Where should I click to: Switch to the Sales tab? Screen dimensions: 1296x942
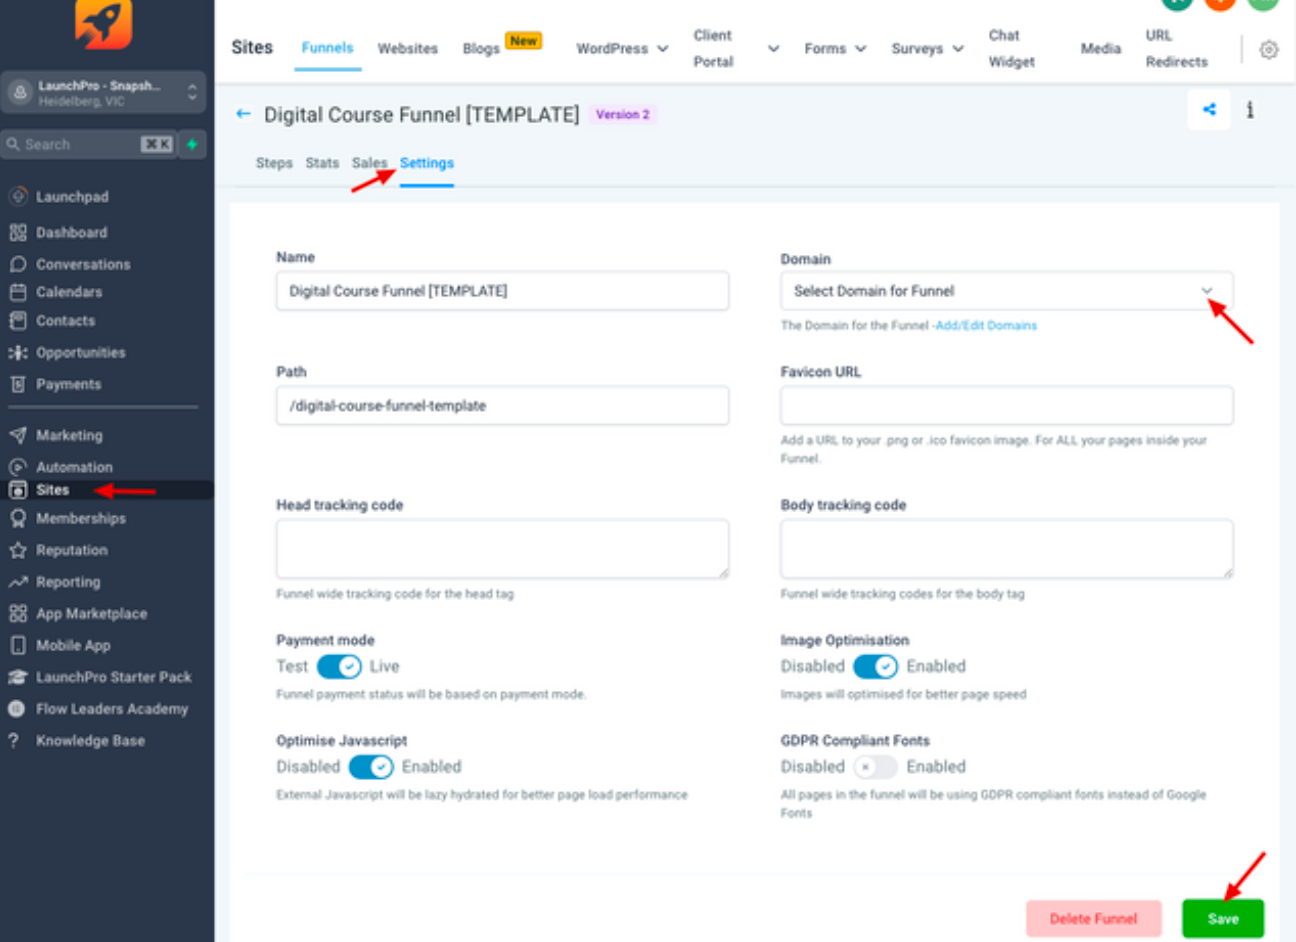(x=369, y=163)
